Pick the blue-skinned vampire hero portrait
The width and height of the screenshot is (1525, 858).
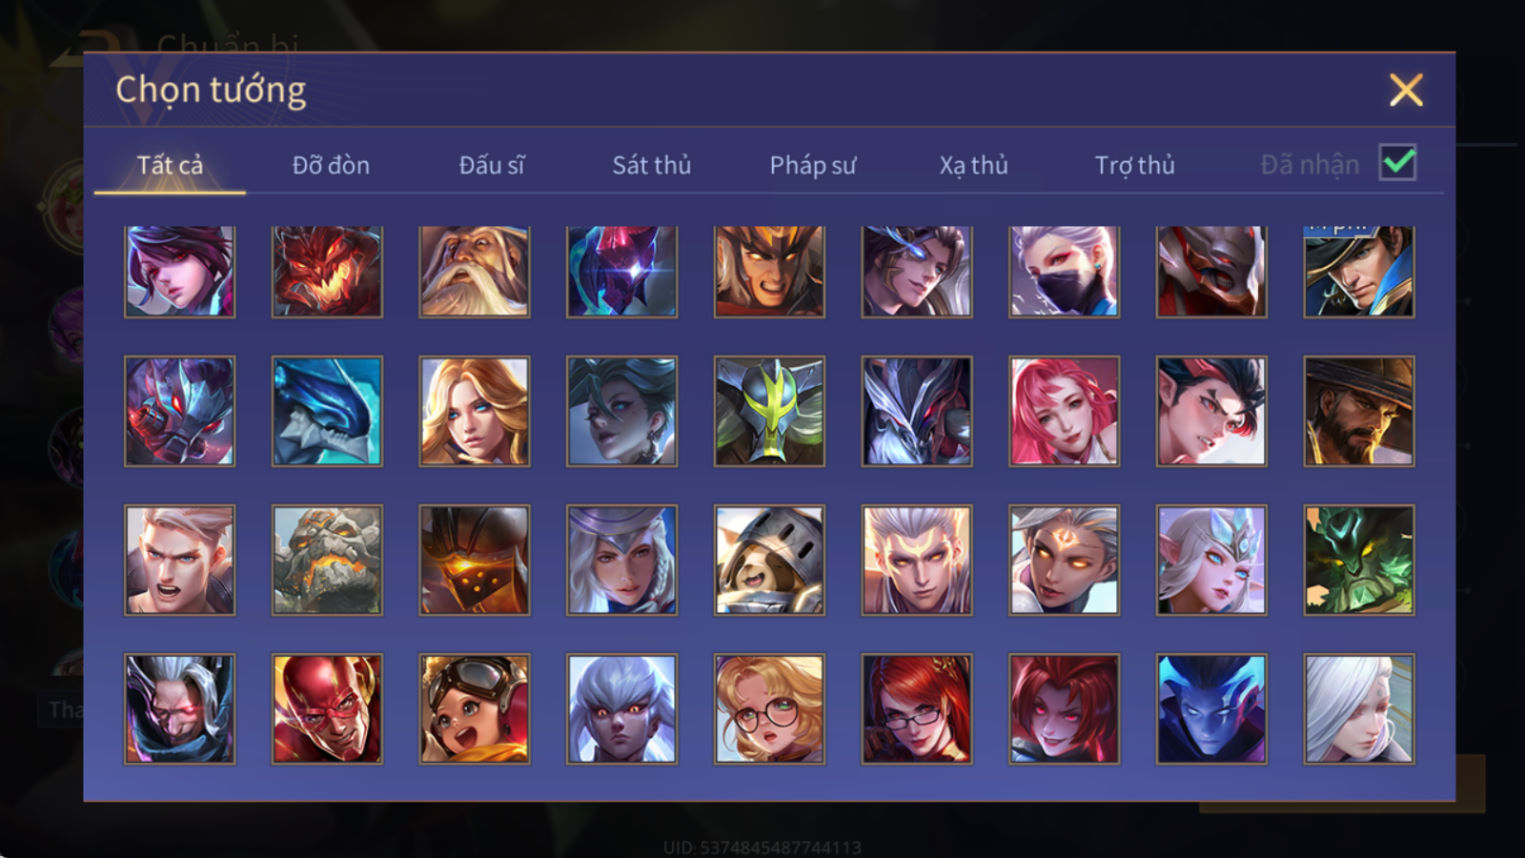coord(1211,709)
